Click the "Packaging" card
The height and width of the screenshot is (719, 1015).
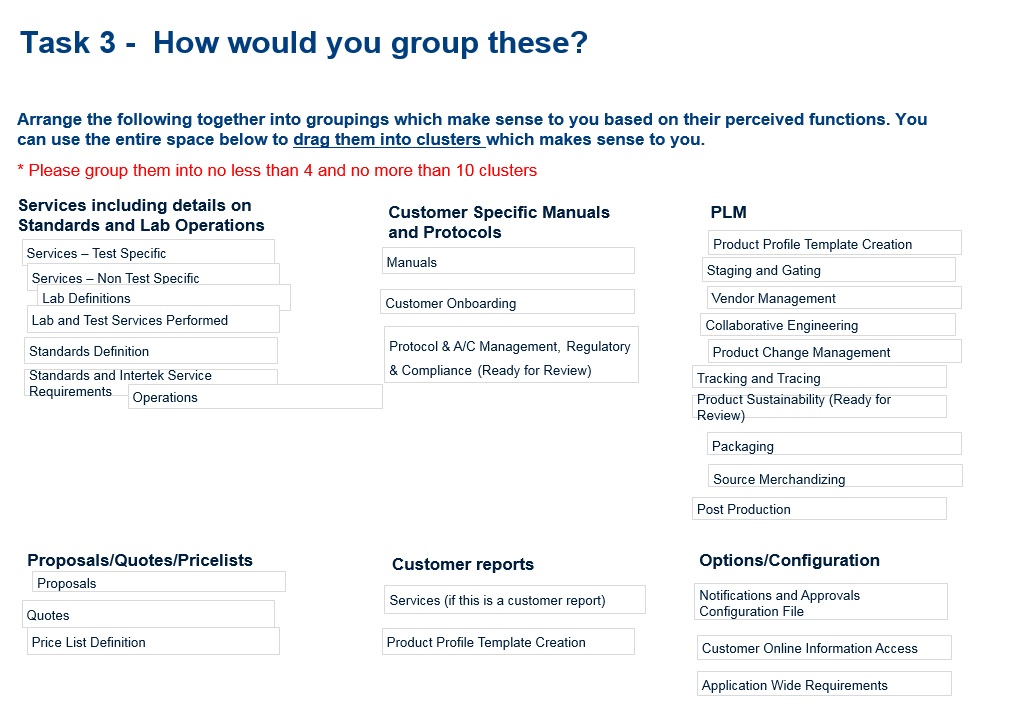click(834, 446)
